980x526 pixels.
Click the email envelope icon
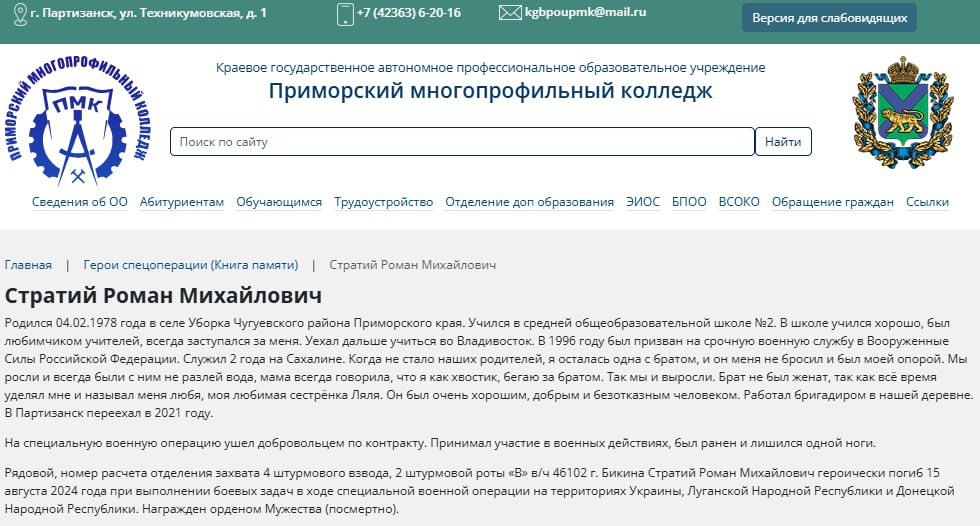coord(510,13)
